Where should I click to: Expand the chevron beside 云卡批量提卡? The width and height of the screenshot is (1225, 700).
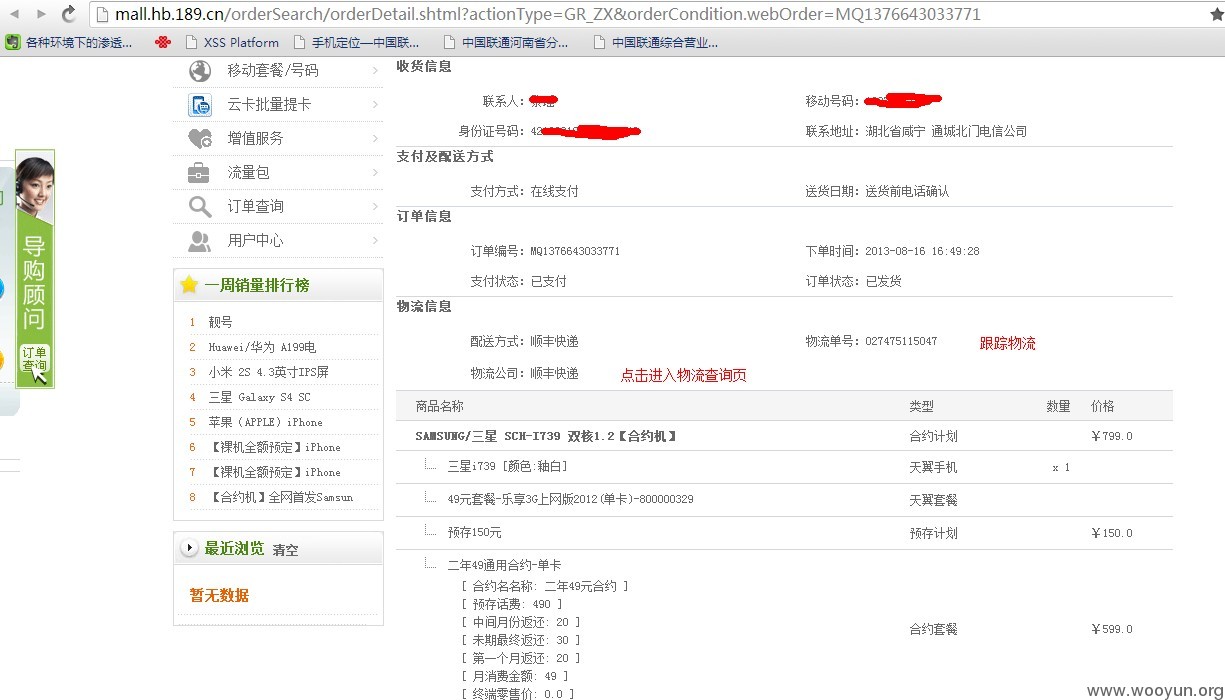(x=375, y=104)
